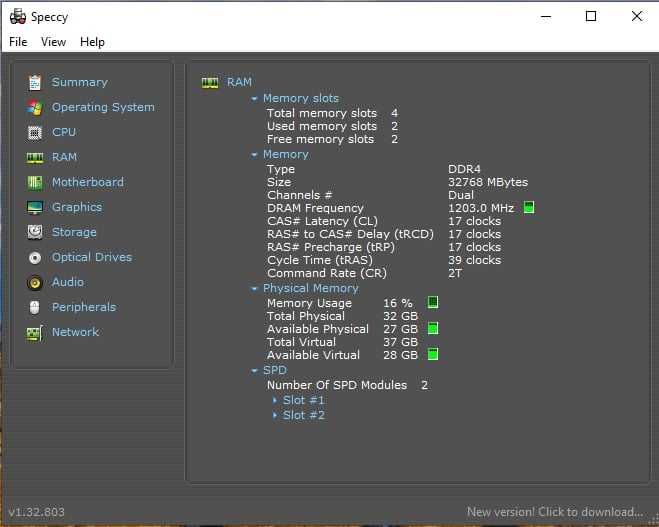
Task: Click the Speccy app icon in title bar
Action: (x=18, y=17)
